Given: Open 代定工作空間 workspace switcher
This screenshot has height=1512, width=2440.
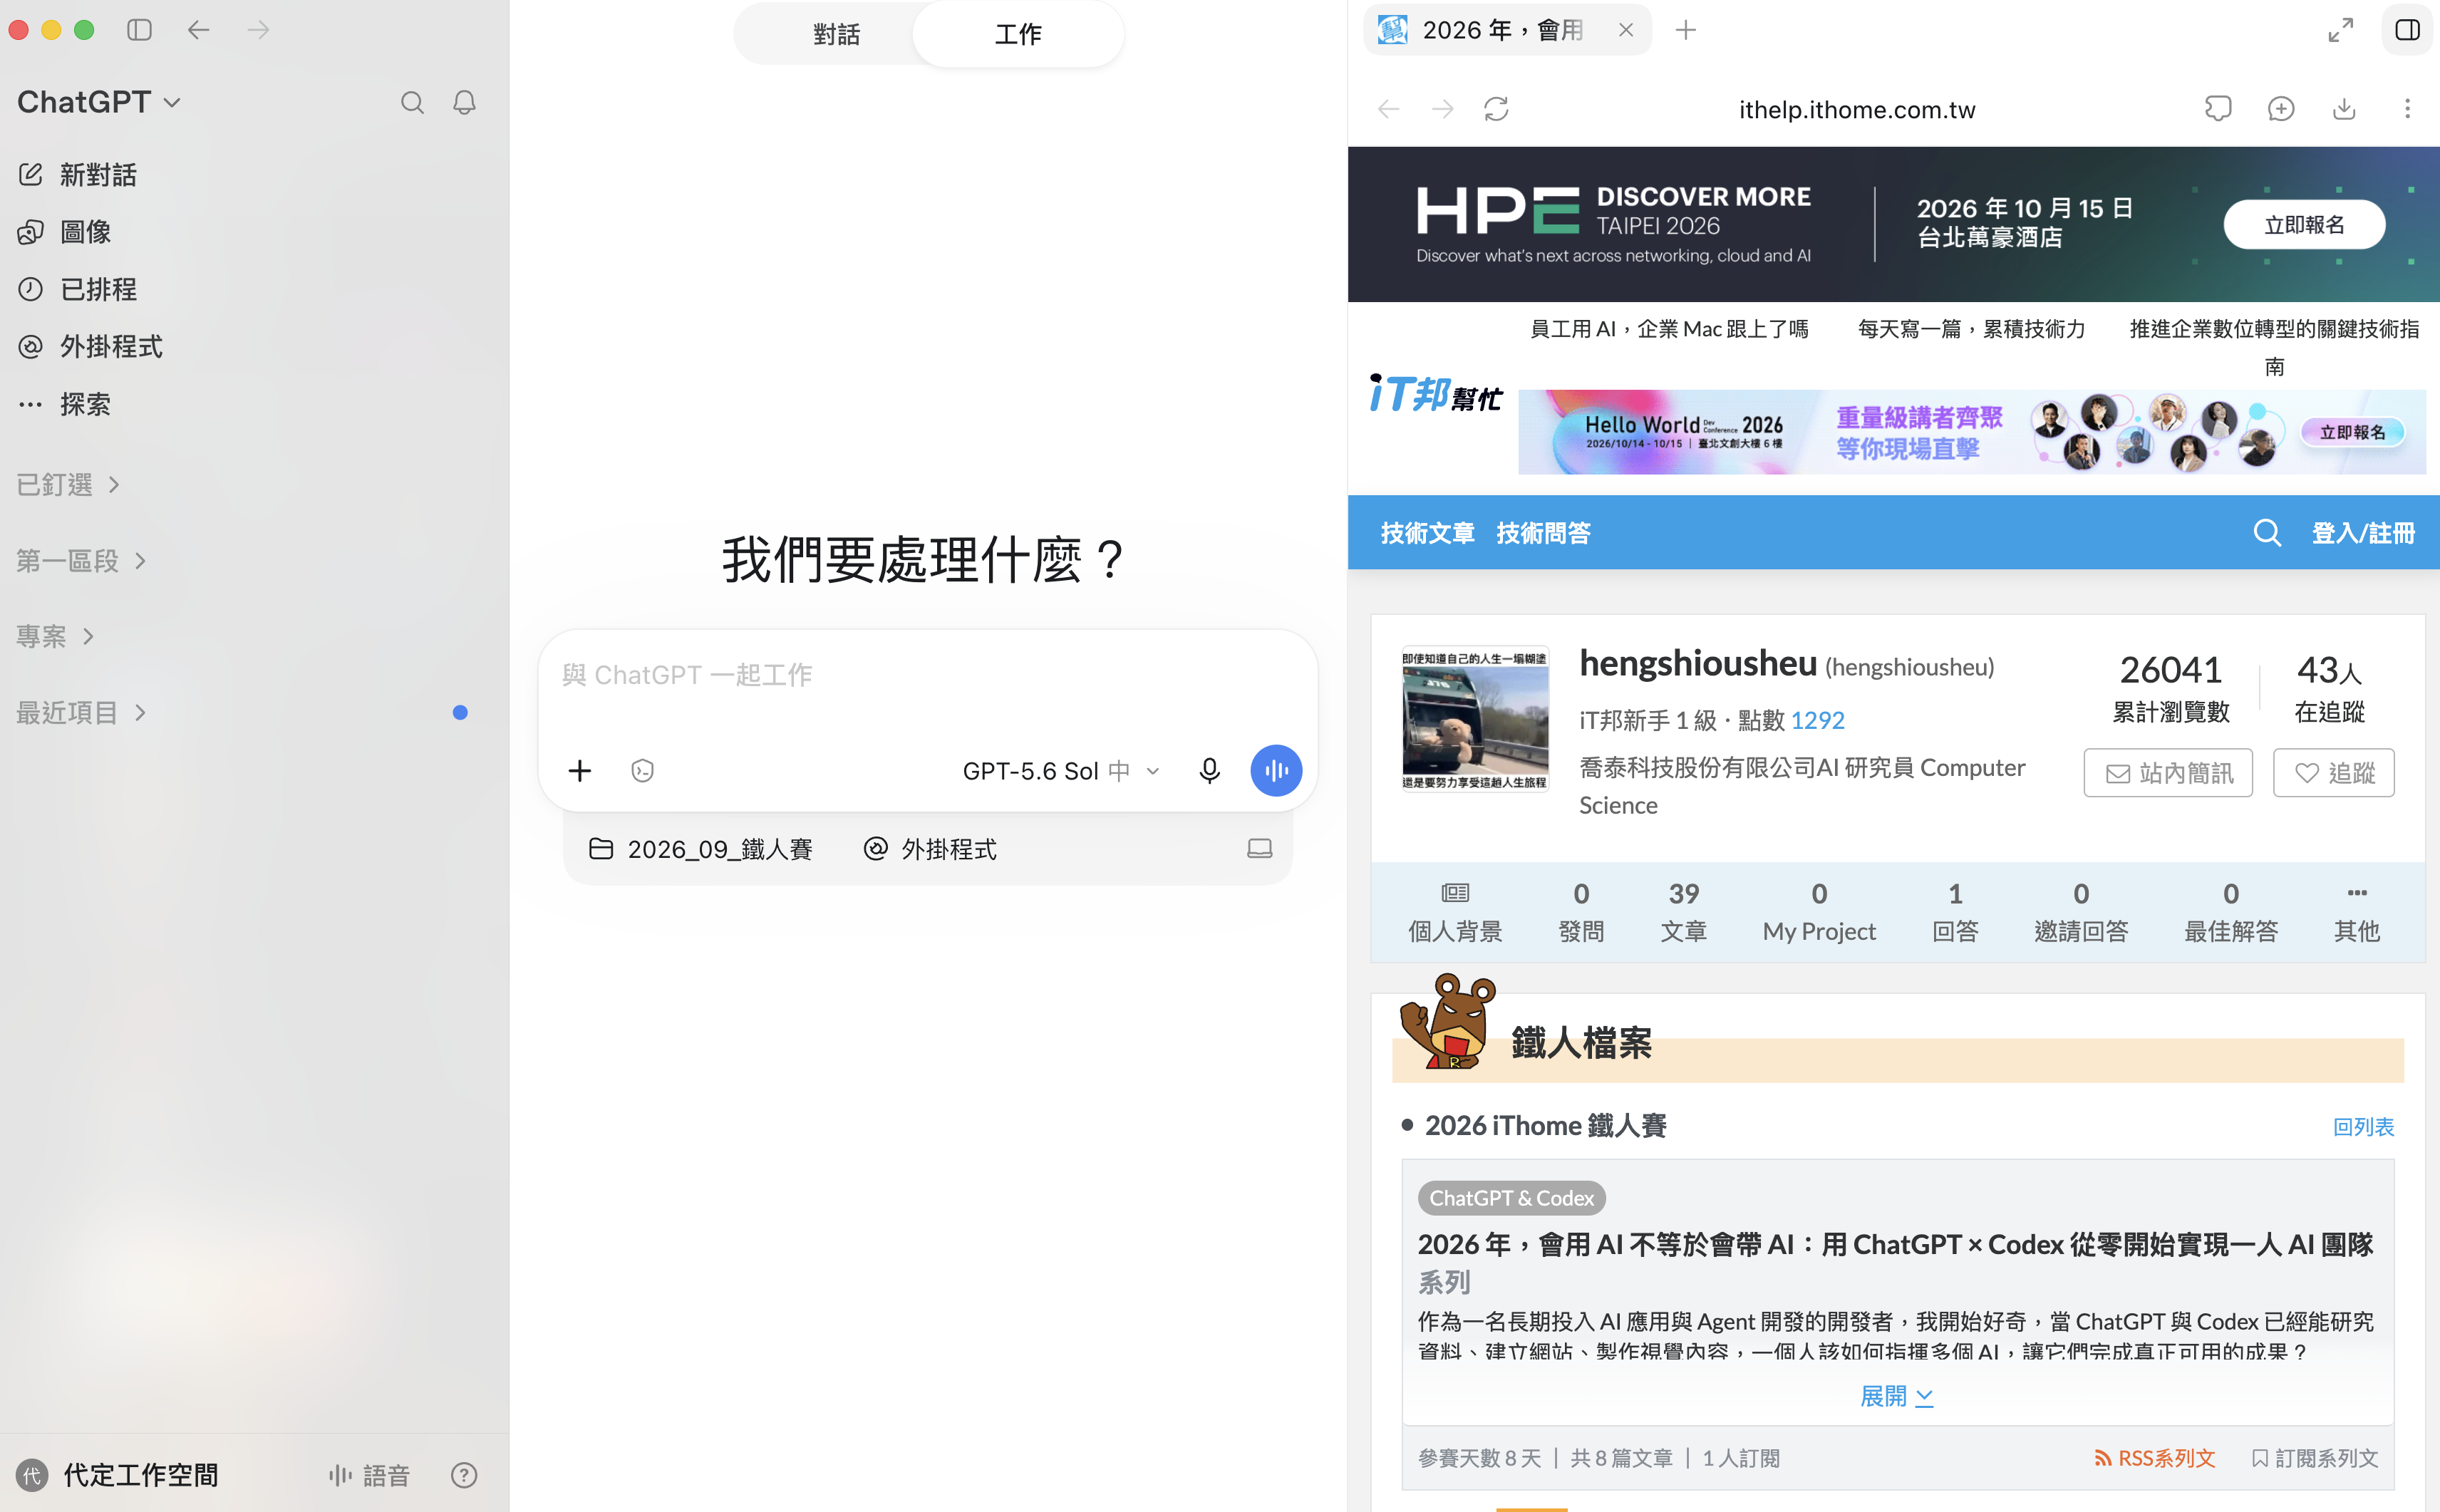Looking at the screenshot, I should (x=117, y=1475).
